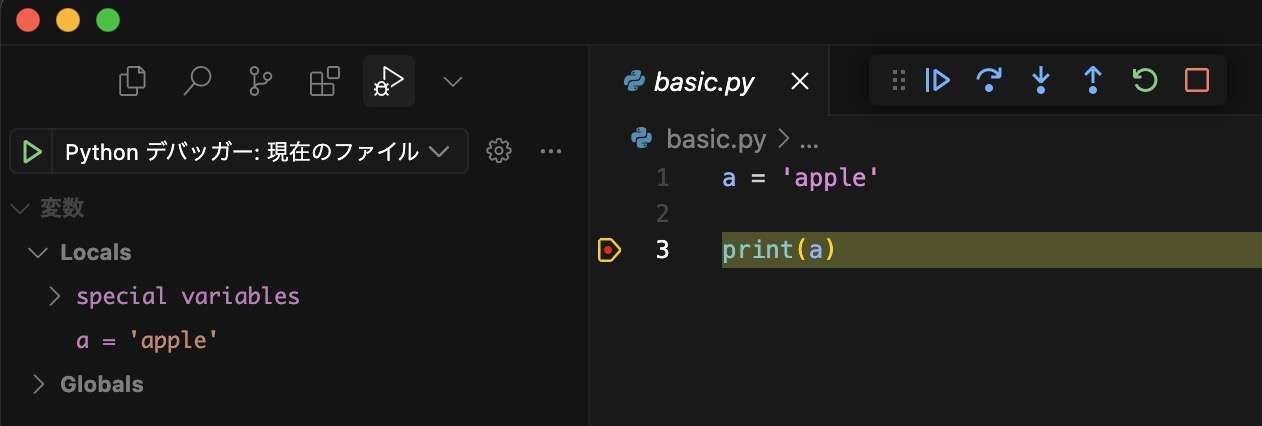The width and height of the screenshot is (1262, 426).
Task: Click the Step Into debug arrow
Action: click(x=1041, y=80)
